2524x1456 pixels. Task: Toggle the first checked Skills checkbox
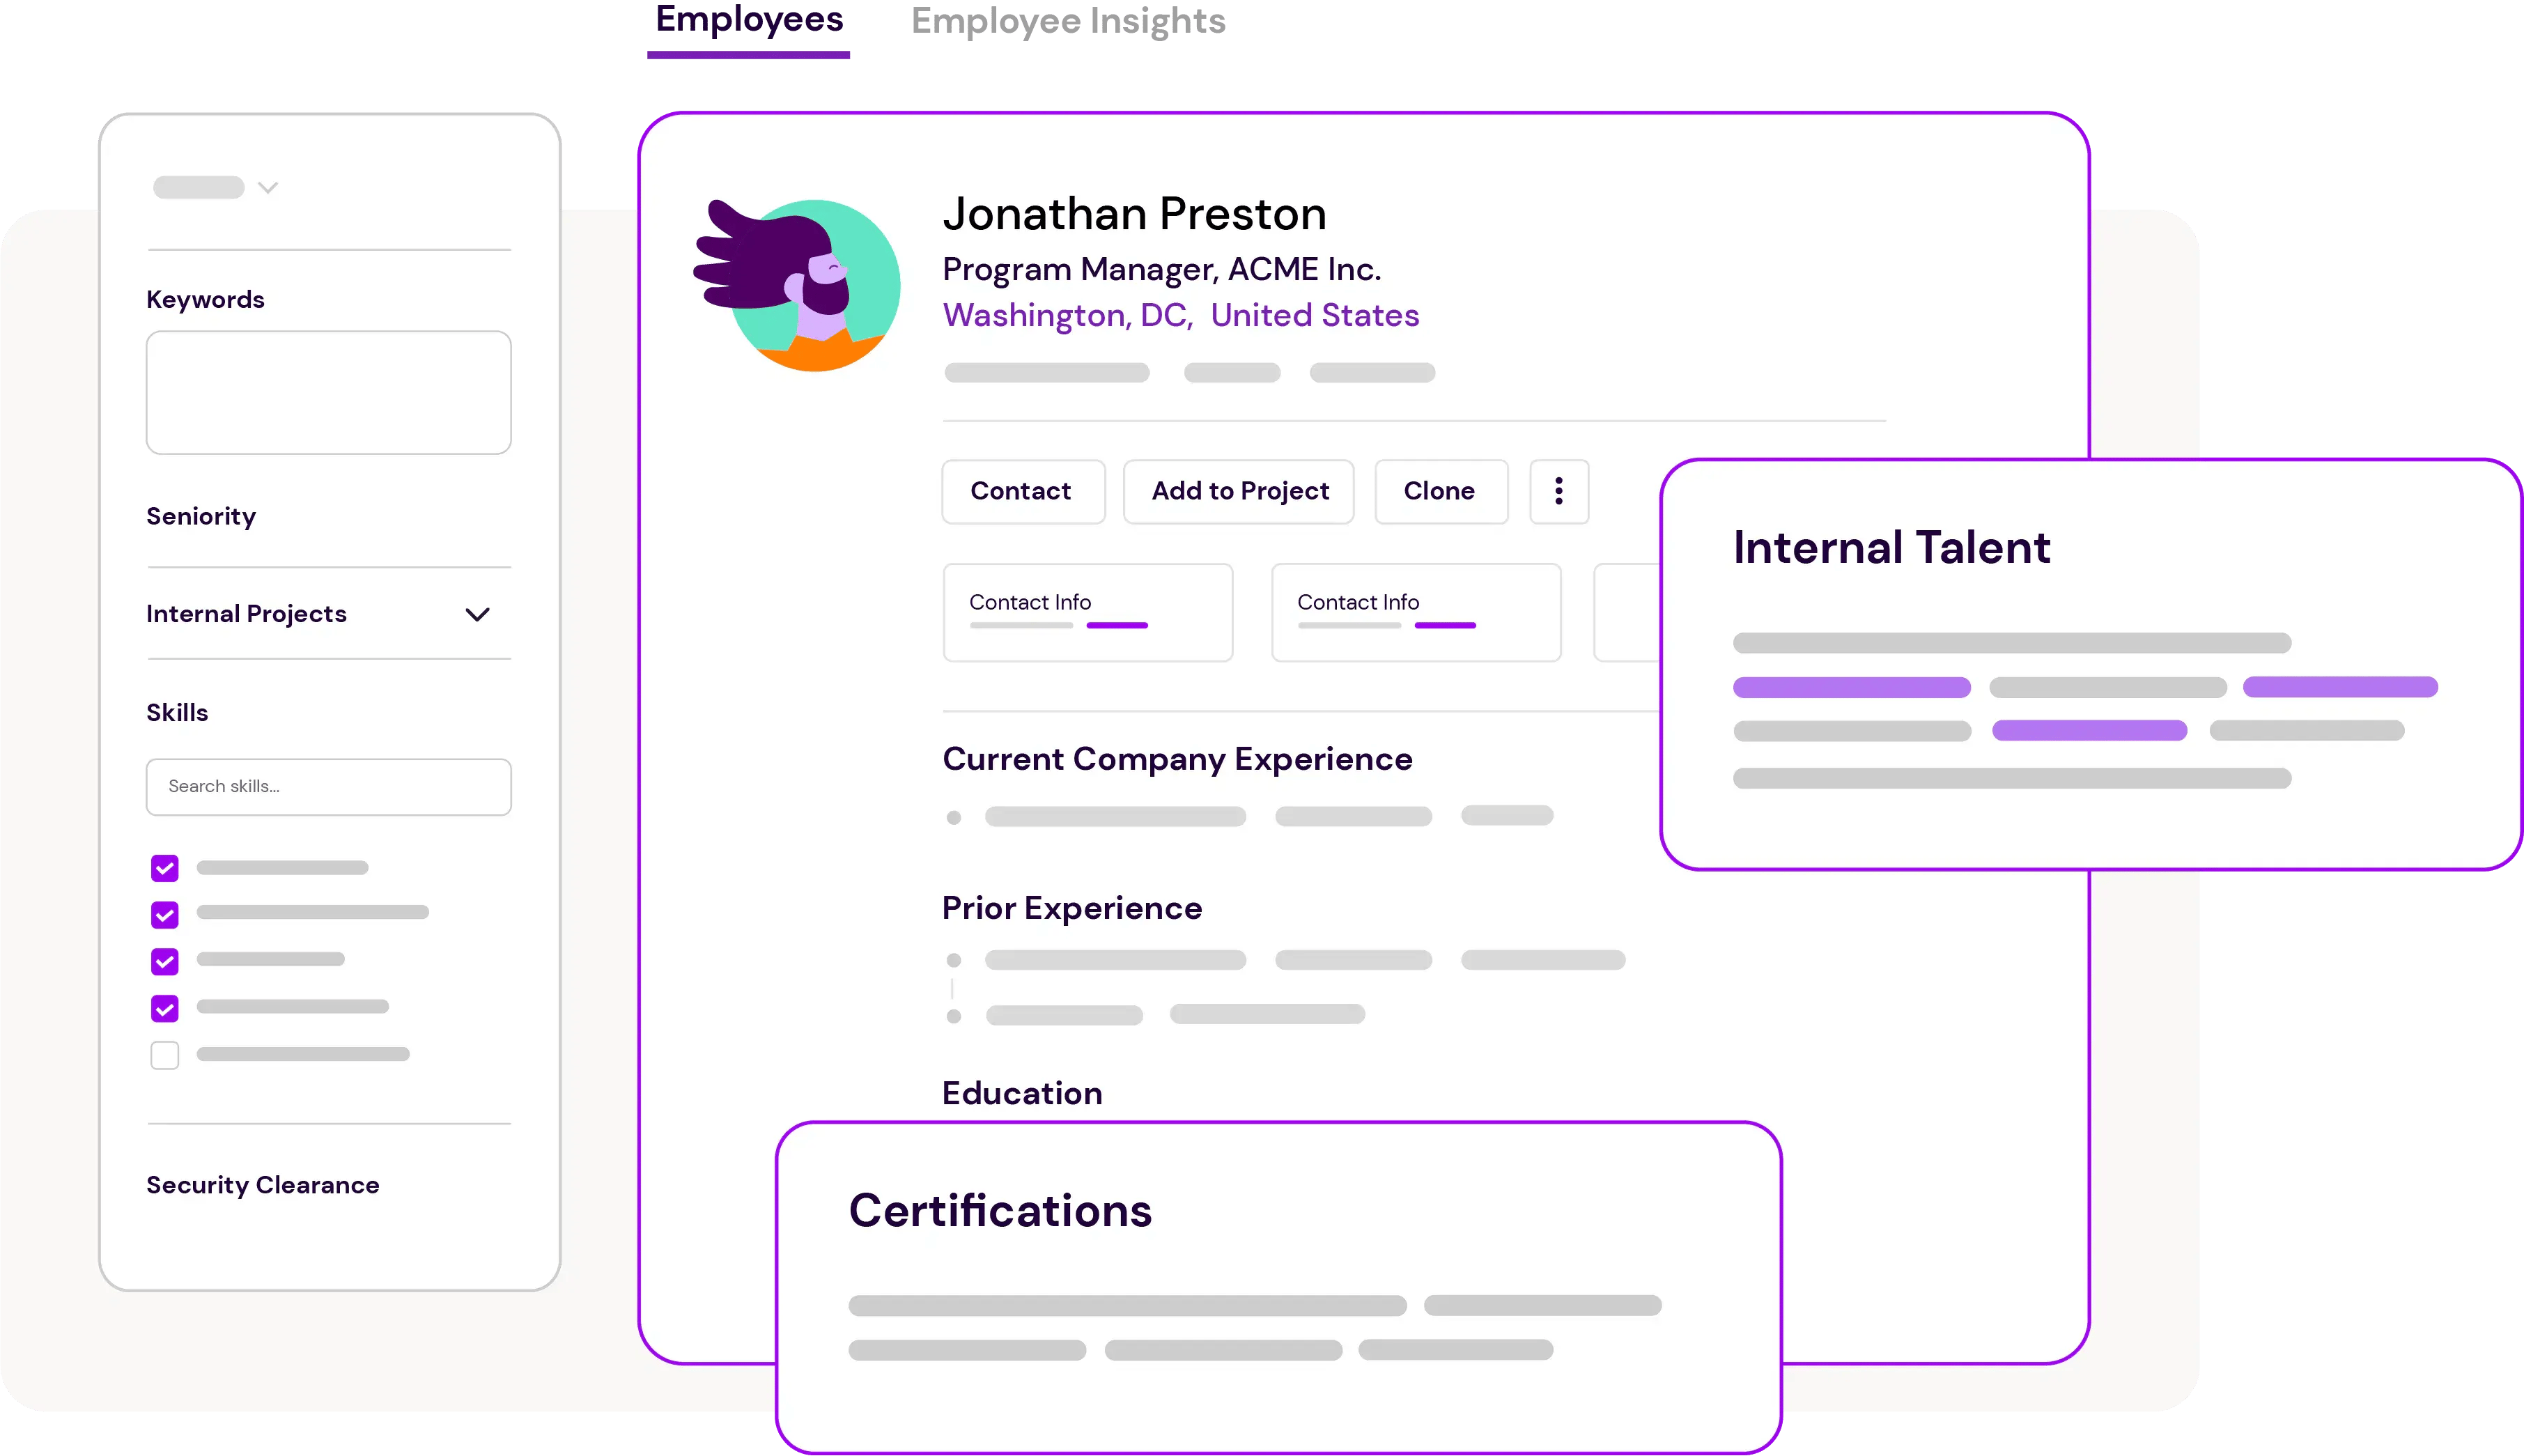click(163, 867)
